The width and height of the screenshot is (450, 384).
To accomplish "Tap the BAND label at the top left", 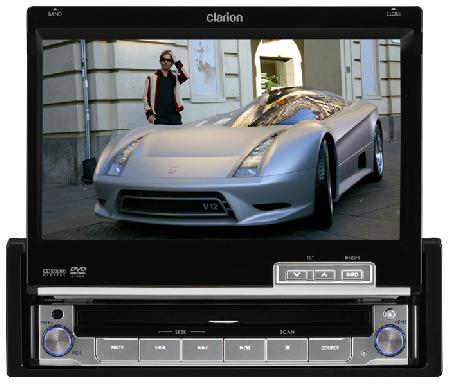I will (x=55, y=14).
